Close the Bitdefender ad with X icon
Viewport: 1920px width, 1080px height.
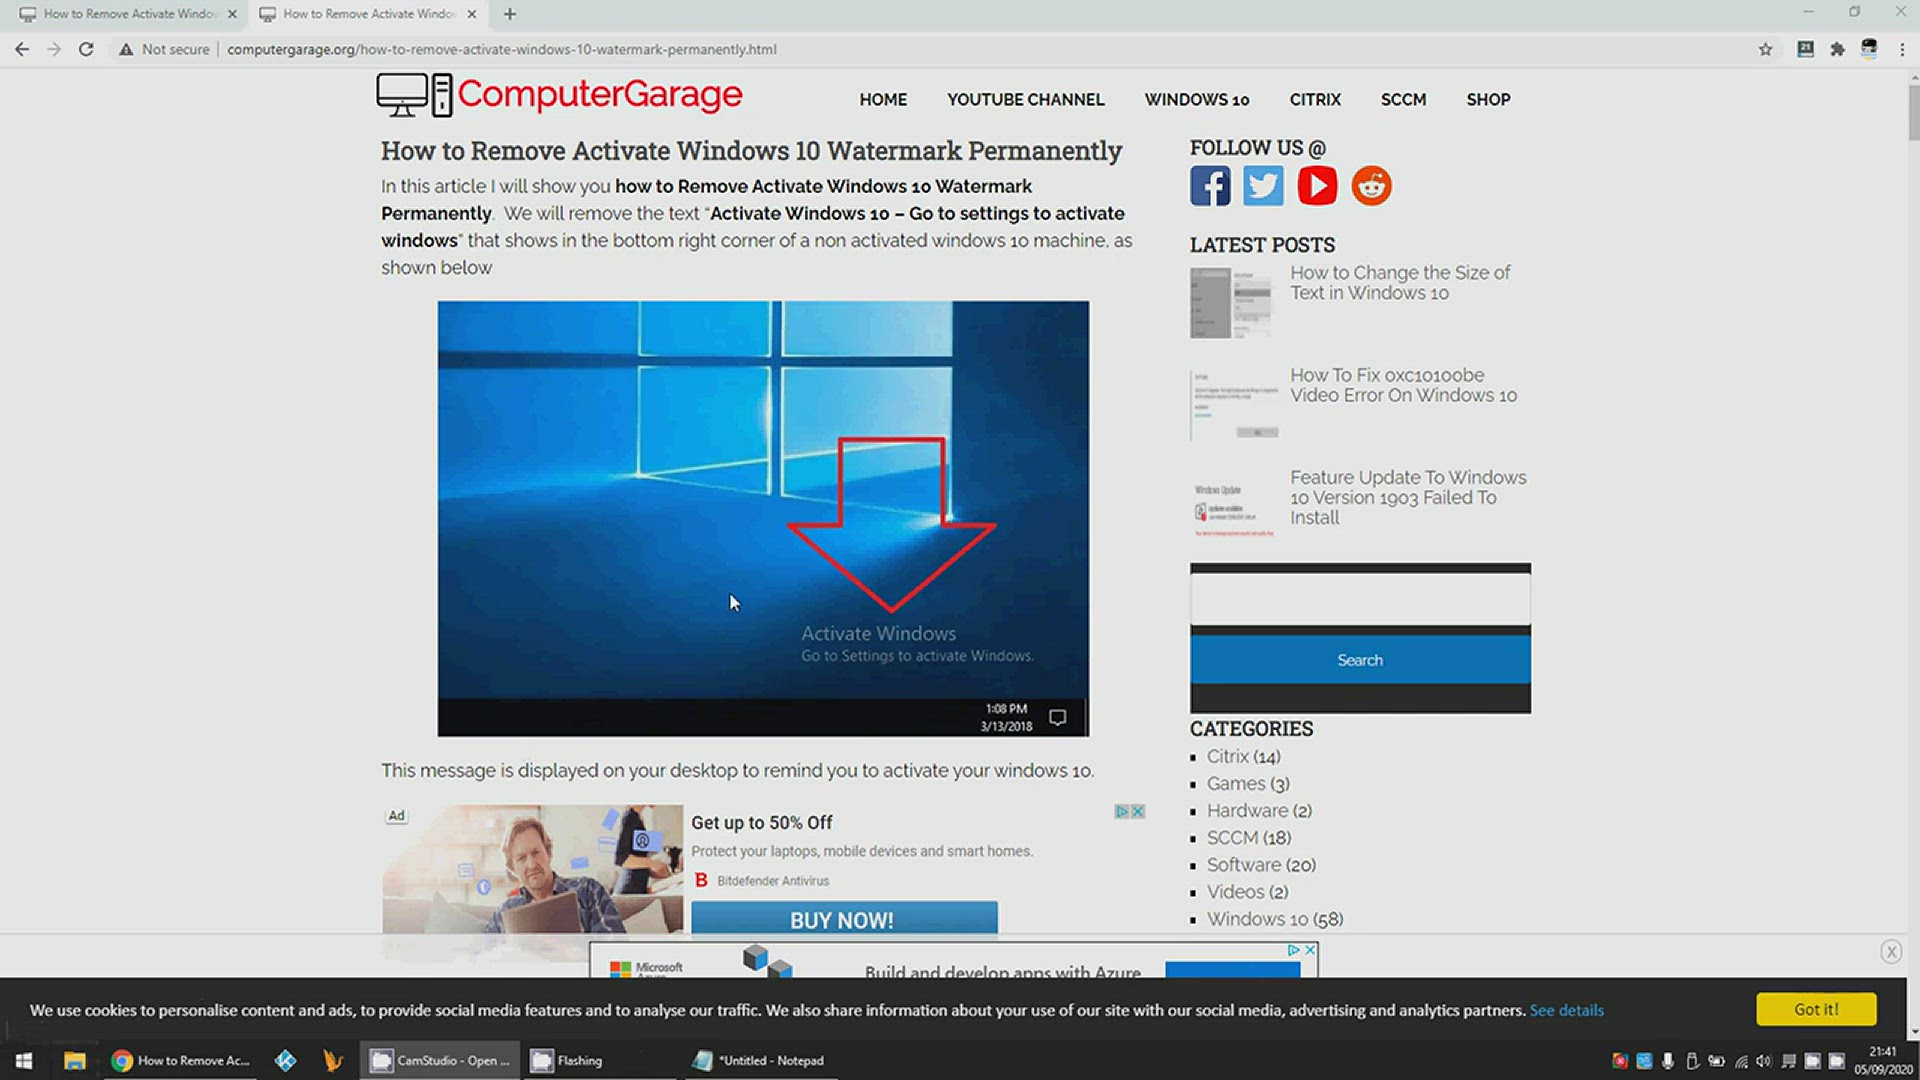1138,811
